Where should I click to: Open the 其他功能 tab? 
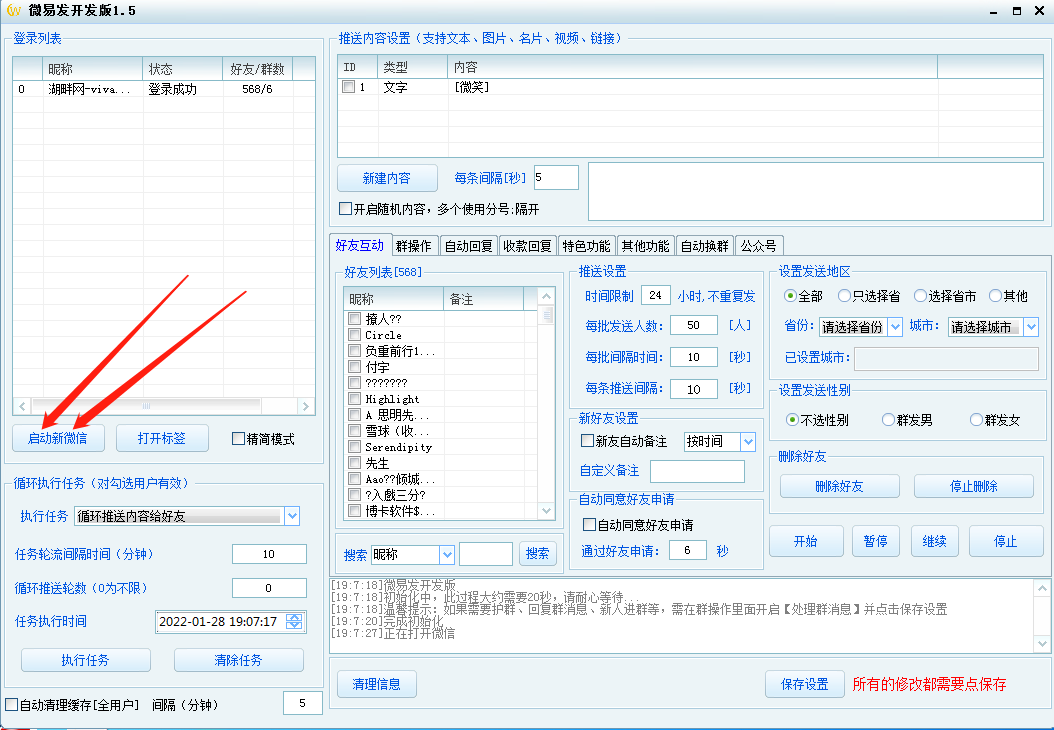pos(645,246)
